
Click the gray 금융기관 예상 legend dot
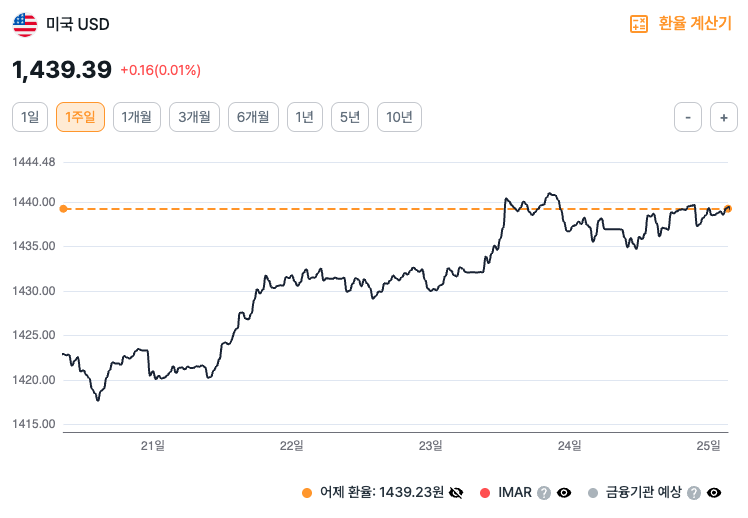click(x=593, y=492)
